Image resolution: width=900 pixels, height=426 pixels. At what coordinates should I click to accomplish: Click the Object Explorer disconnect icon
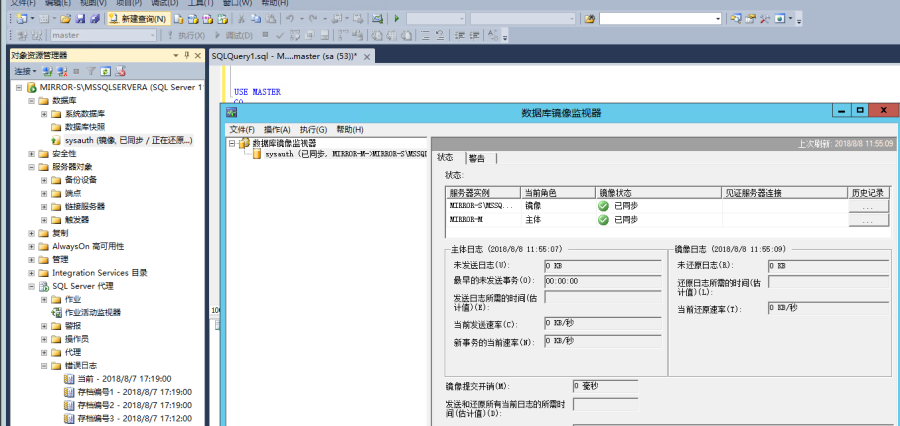click(61, 72)
